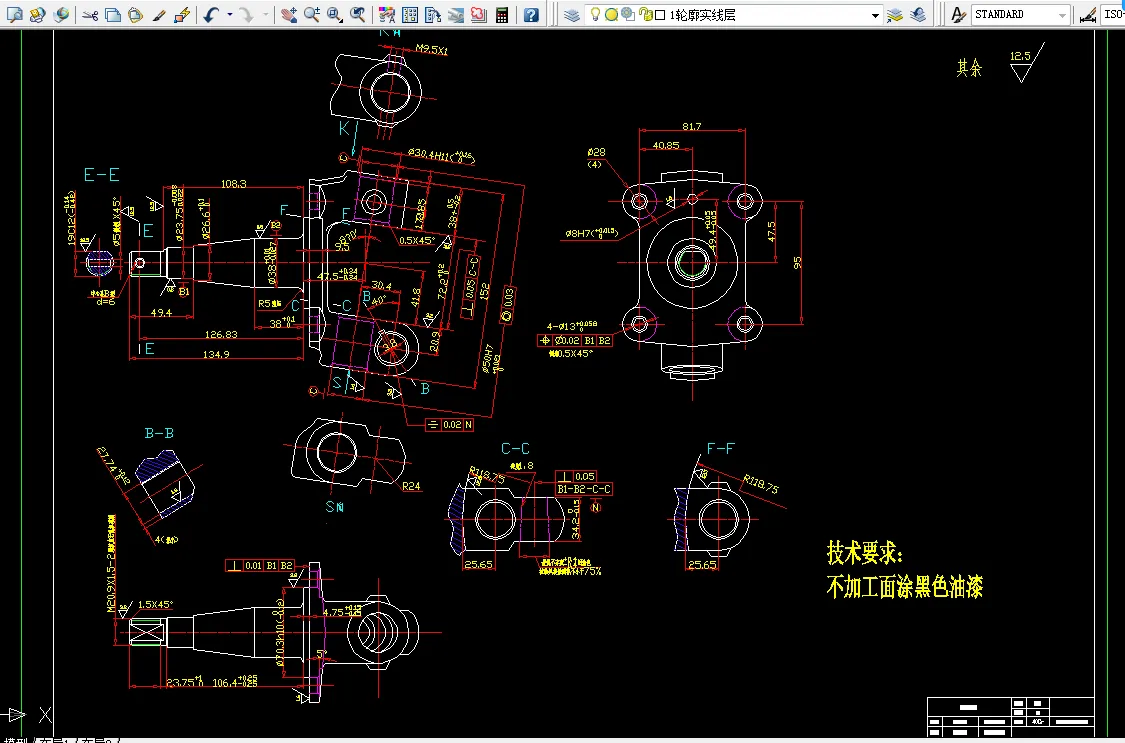Open the Sheet Set Manager
The image size is (1125, 743).
click(456, 14)
